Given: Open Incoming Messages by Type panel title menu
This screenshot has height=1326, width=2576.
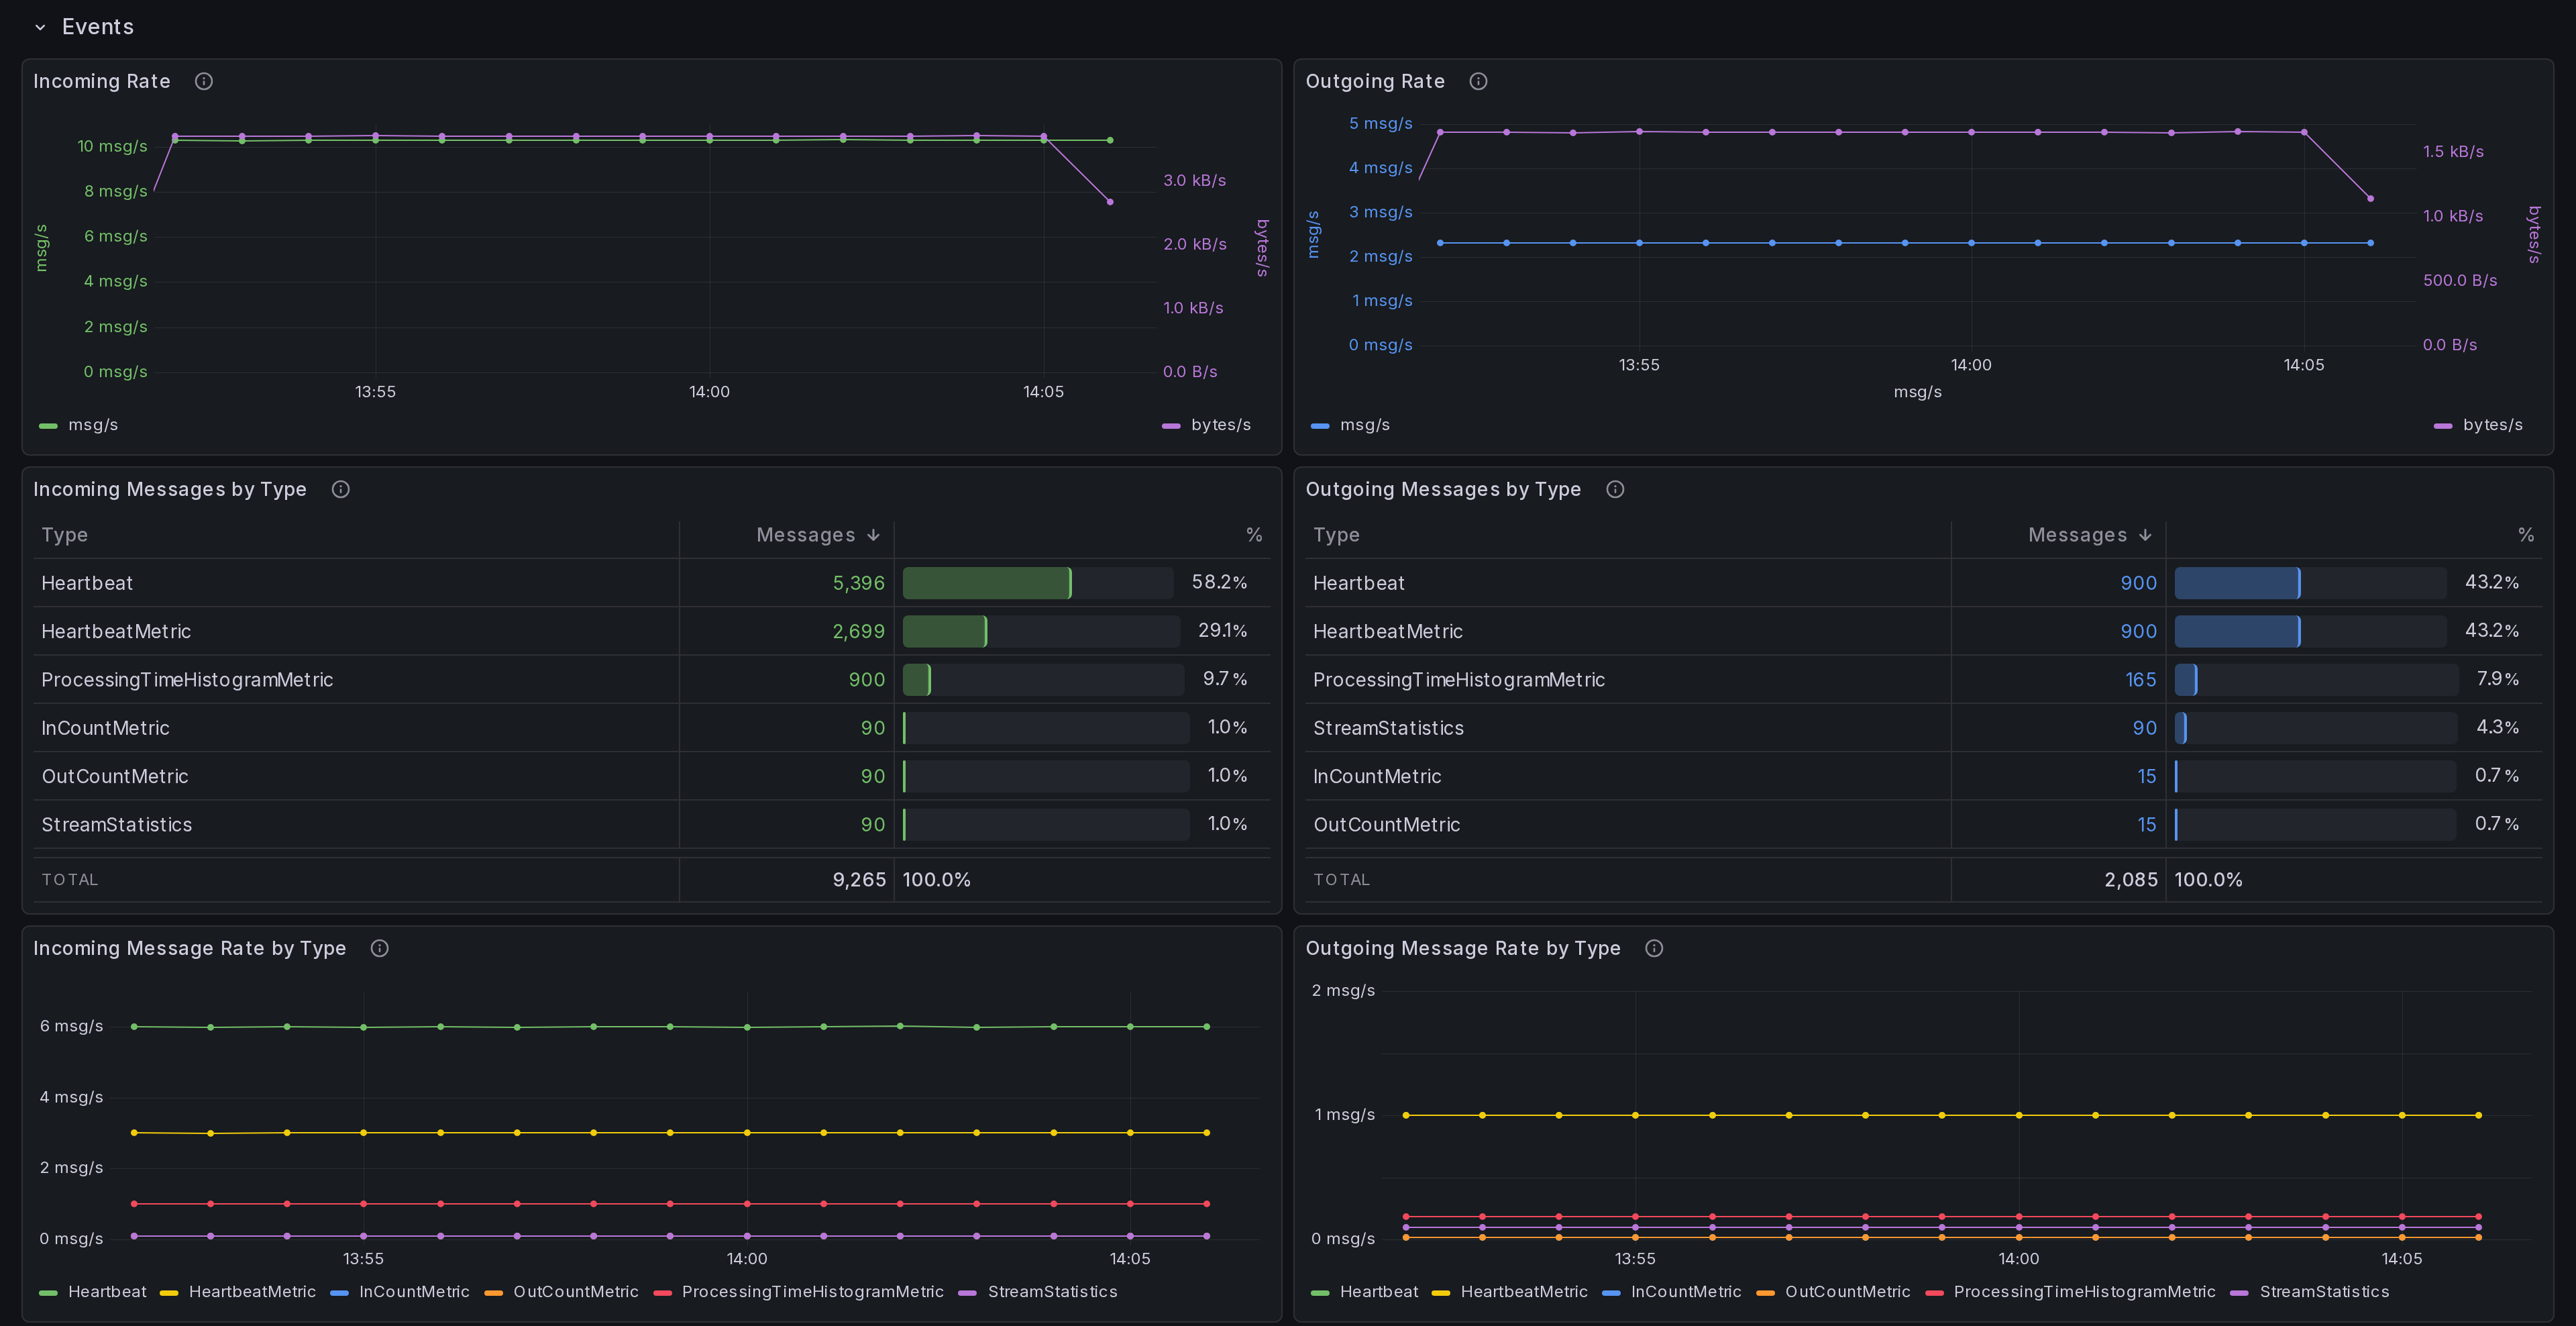Looking at the screenshot, I should [170, 489].
